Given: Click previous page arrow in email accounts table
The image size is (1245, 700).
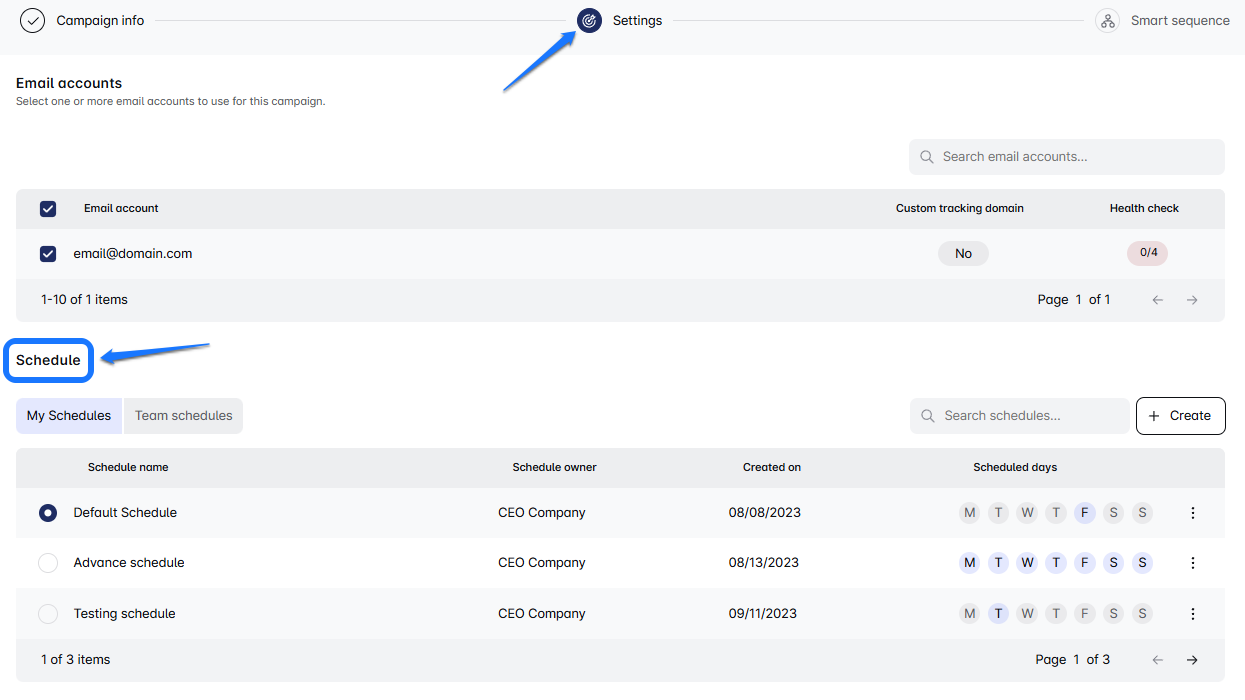Looking at the screenshot, I should [1158, 300].
